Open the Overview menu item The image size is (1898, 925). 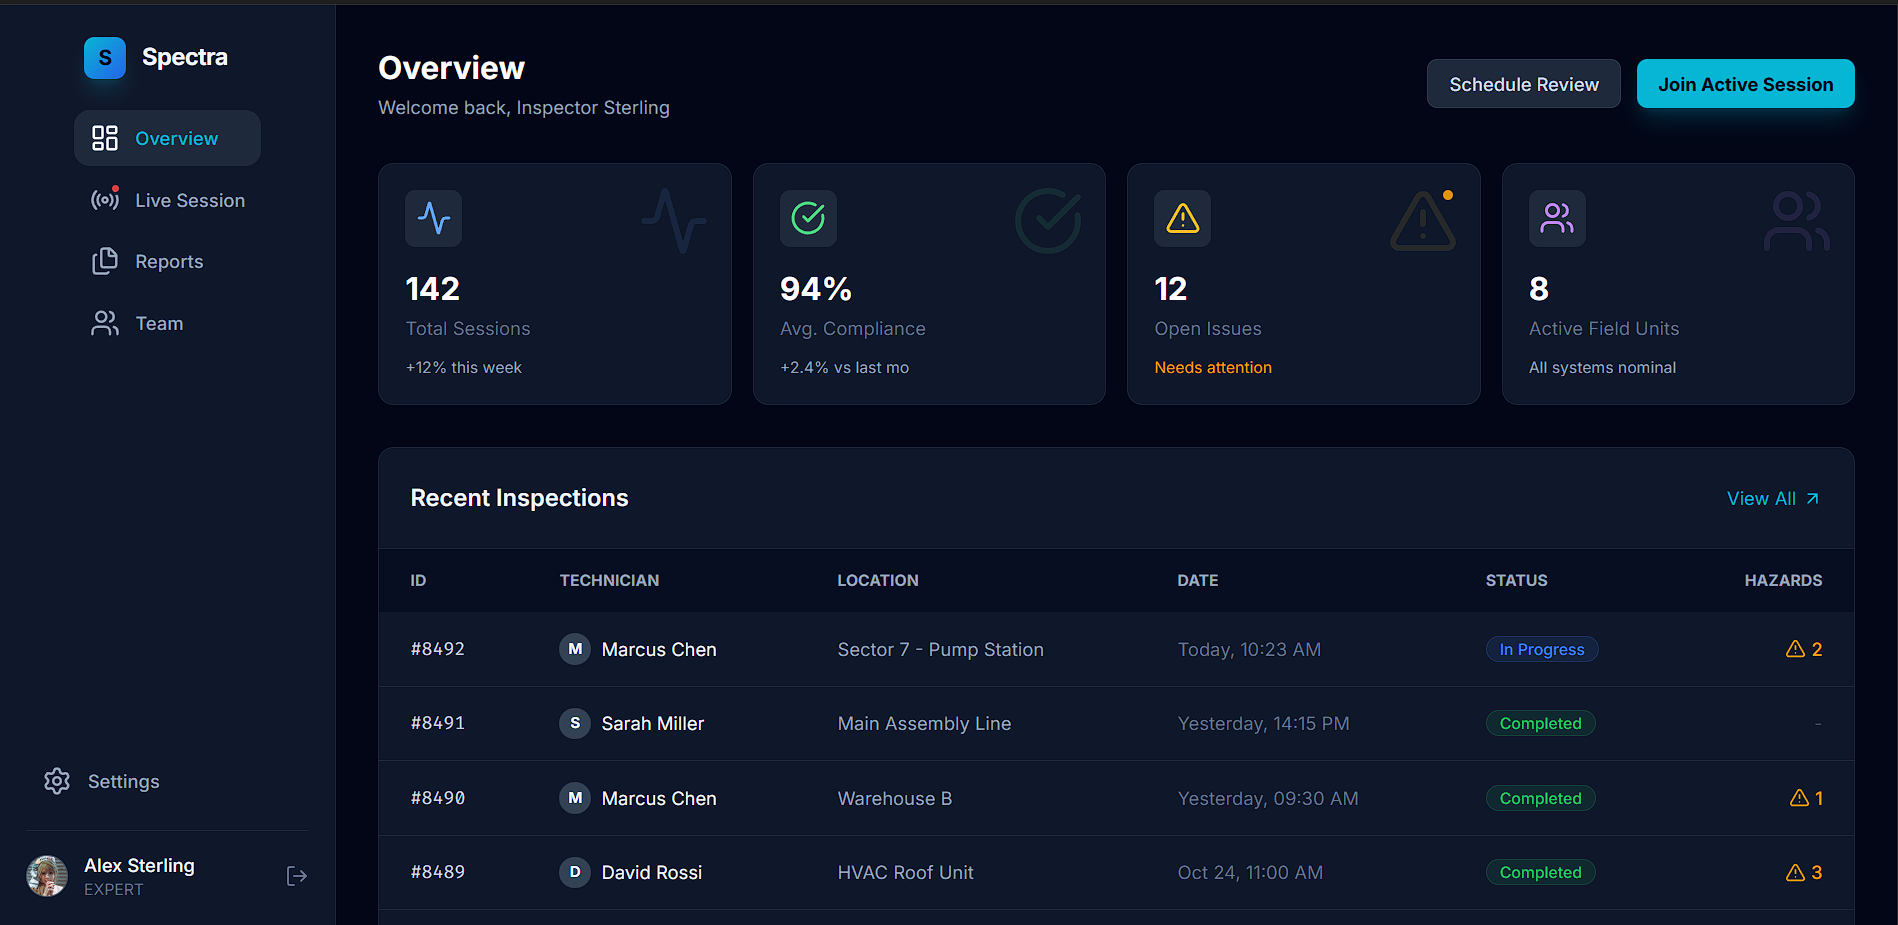[167, 138]
